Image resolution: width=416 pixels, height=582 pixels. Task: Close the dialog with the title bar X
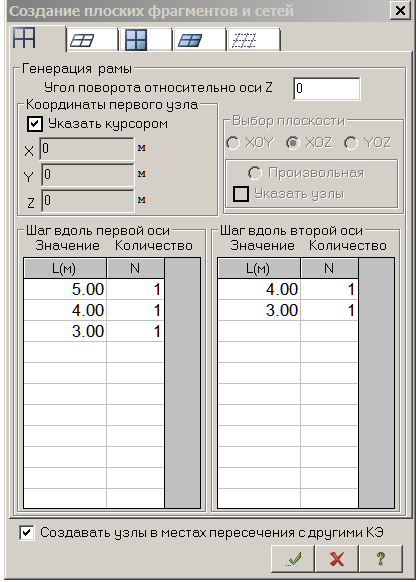pyautogui.click(x=400, y=10)
